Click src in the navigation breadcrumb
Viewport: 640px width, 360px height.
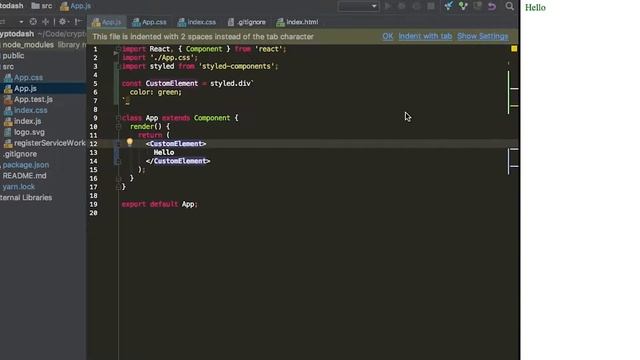pyautogui.click(x=47, y=6)
